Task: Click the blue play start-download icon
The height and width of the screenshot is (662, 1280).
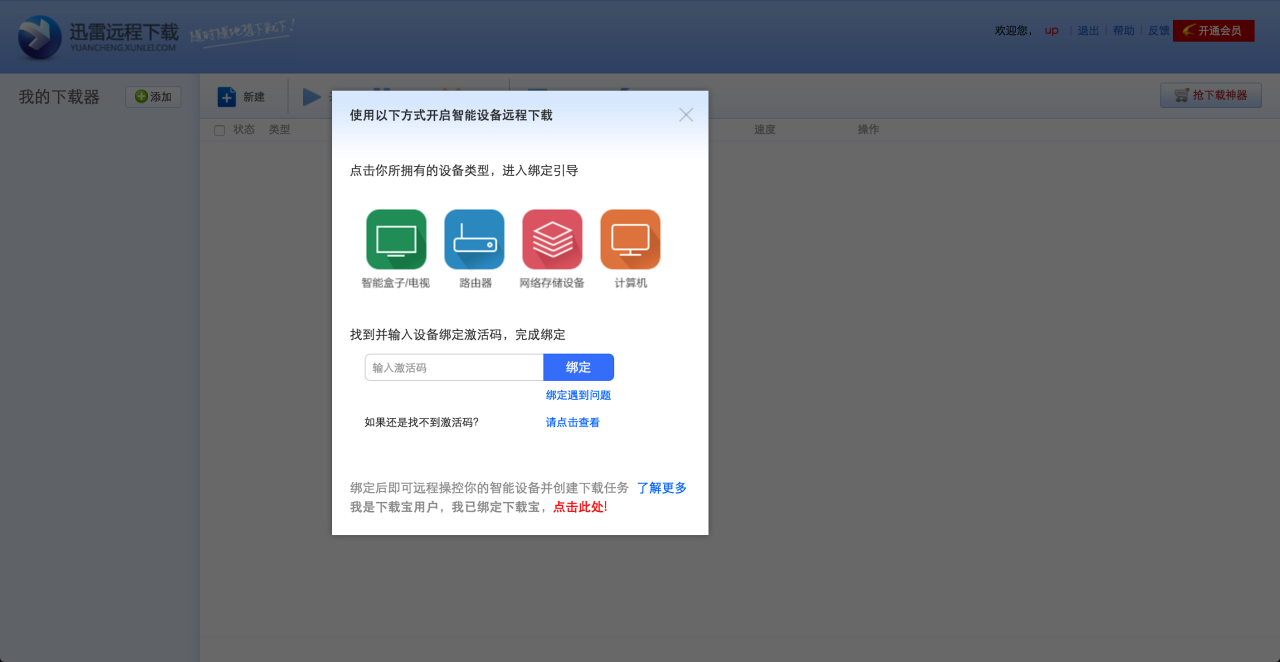Action: (311, 96)
